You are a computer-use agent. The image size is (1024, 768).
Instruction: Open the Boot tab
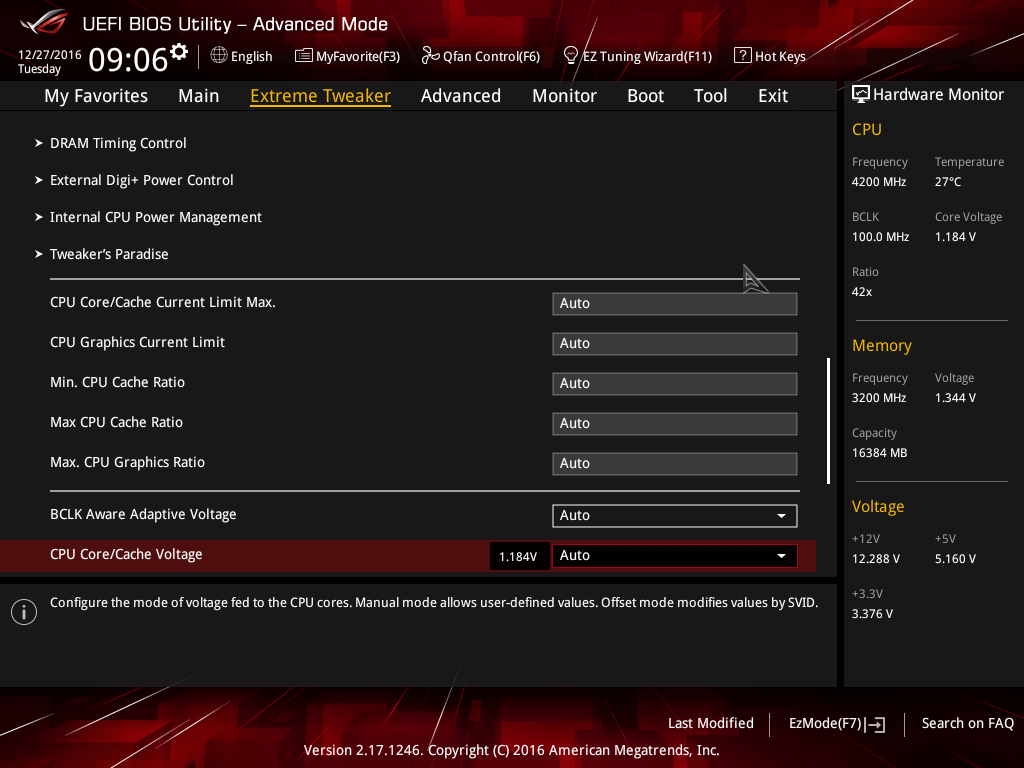[x=645, y=96]
